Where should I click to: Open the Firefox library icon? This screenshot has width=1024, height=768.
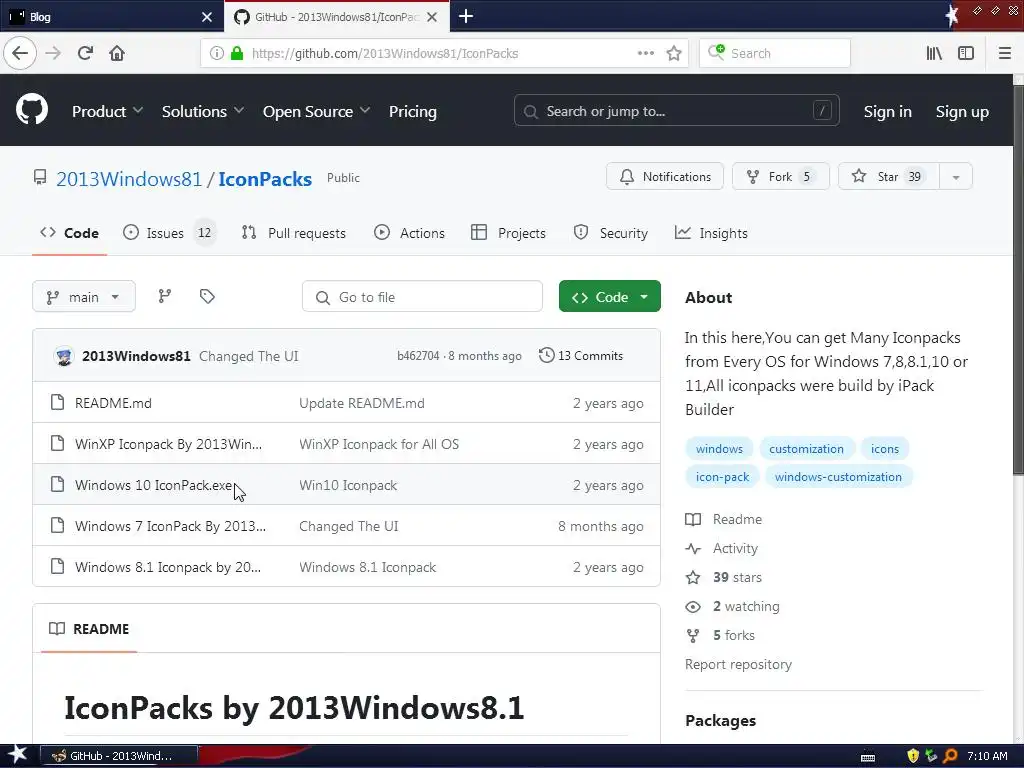click(934, 54)
